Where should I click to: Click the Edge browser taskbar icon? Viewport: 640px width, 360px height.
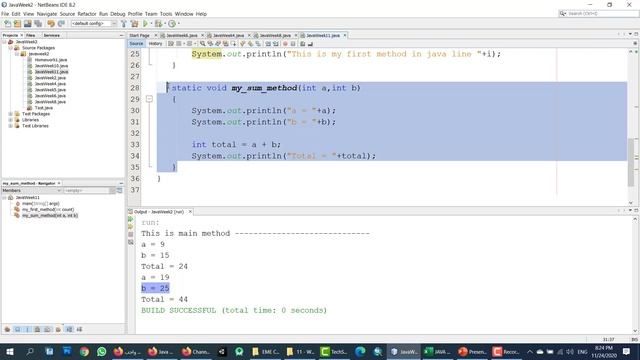[x=360, y=351]
